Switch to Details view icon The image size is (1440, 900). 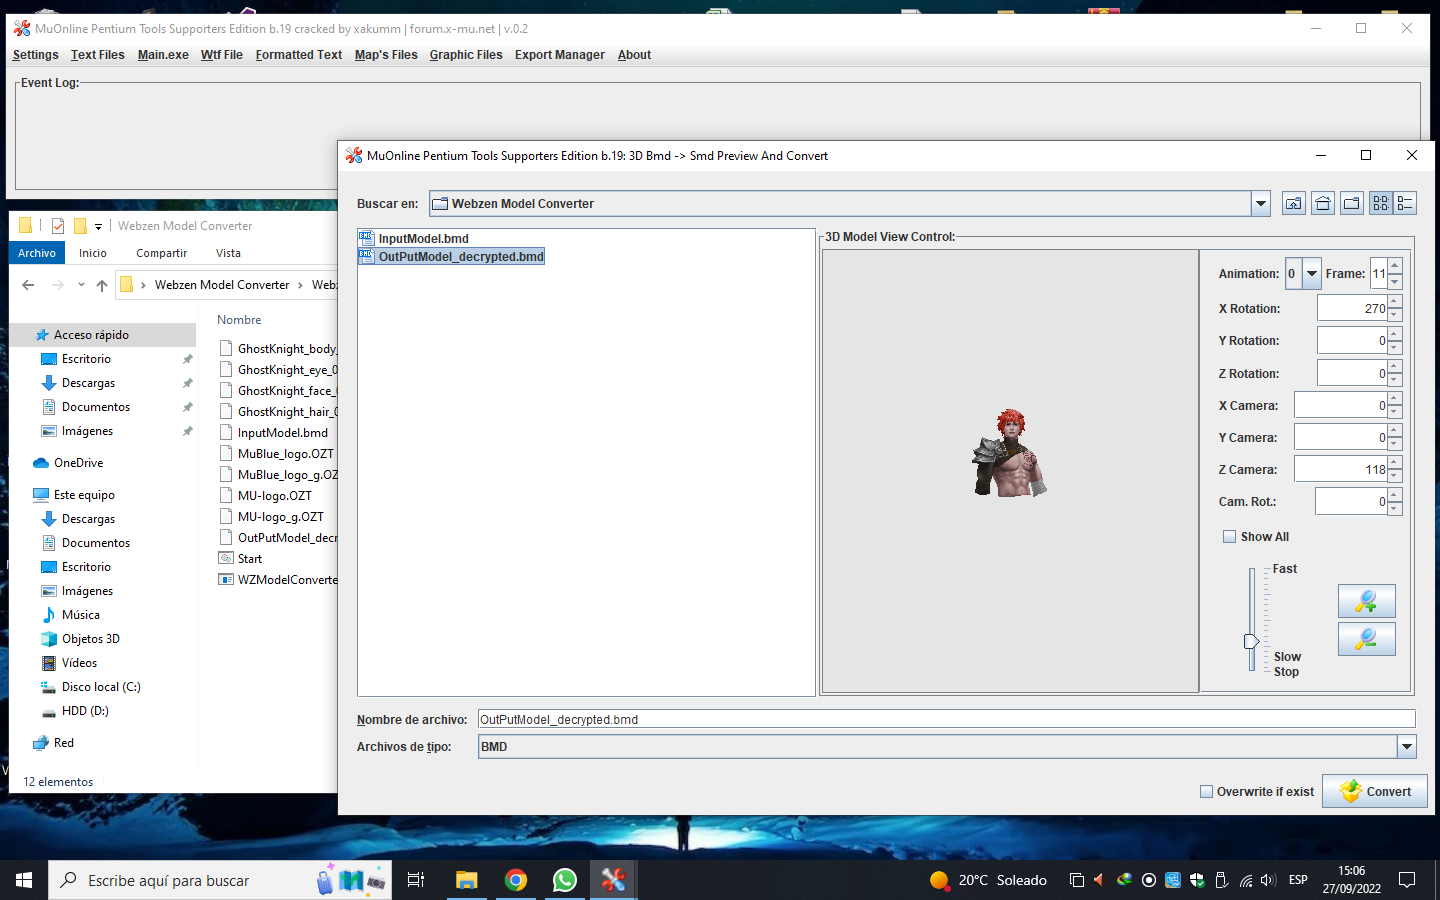tap(1405, 203)
